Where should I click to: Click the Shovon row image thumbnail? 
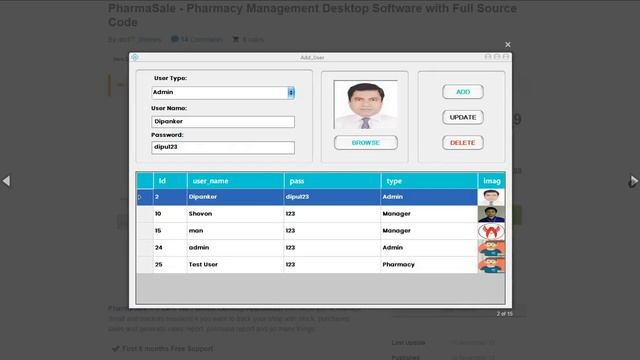491,214
